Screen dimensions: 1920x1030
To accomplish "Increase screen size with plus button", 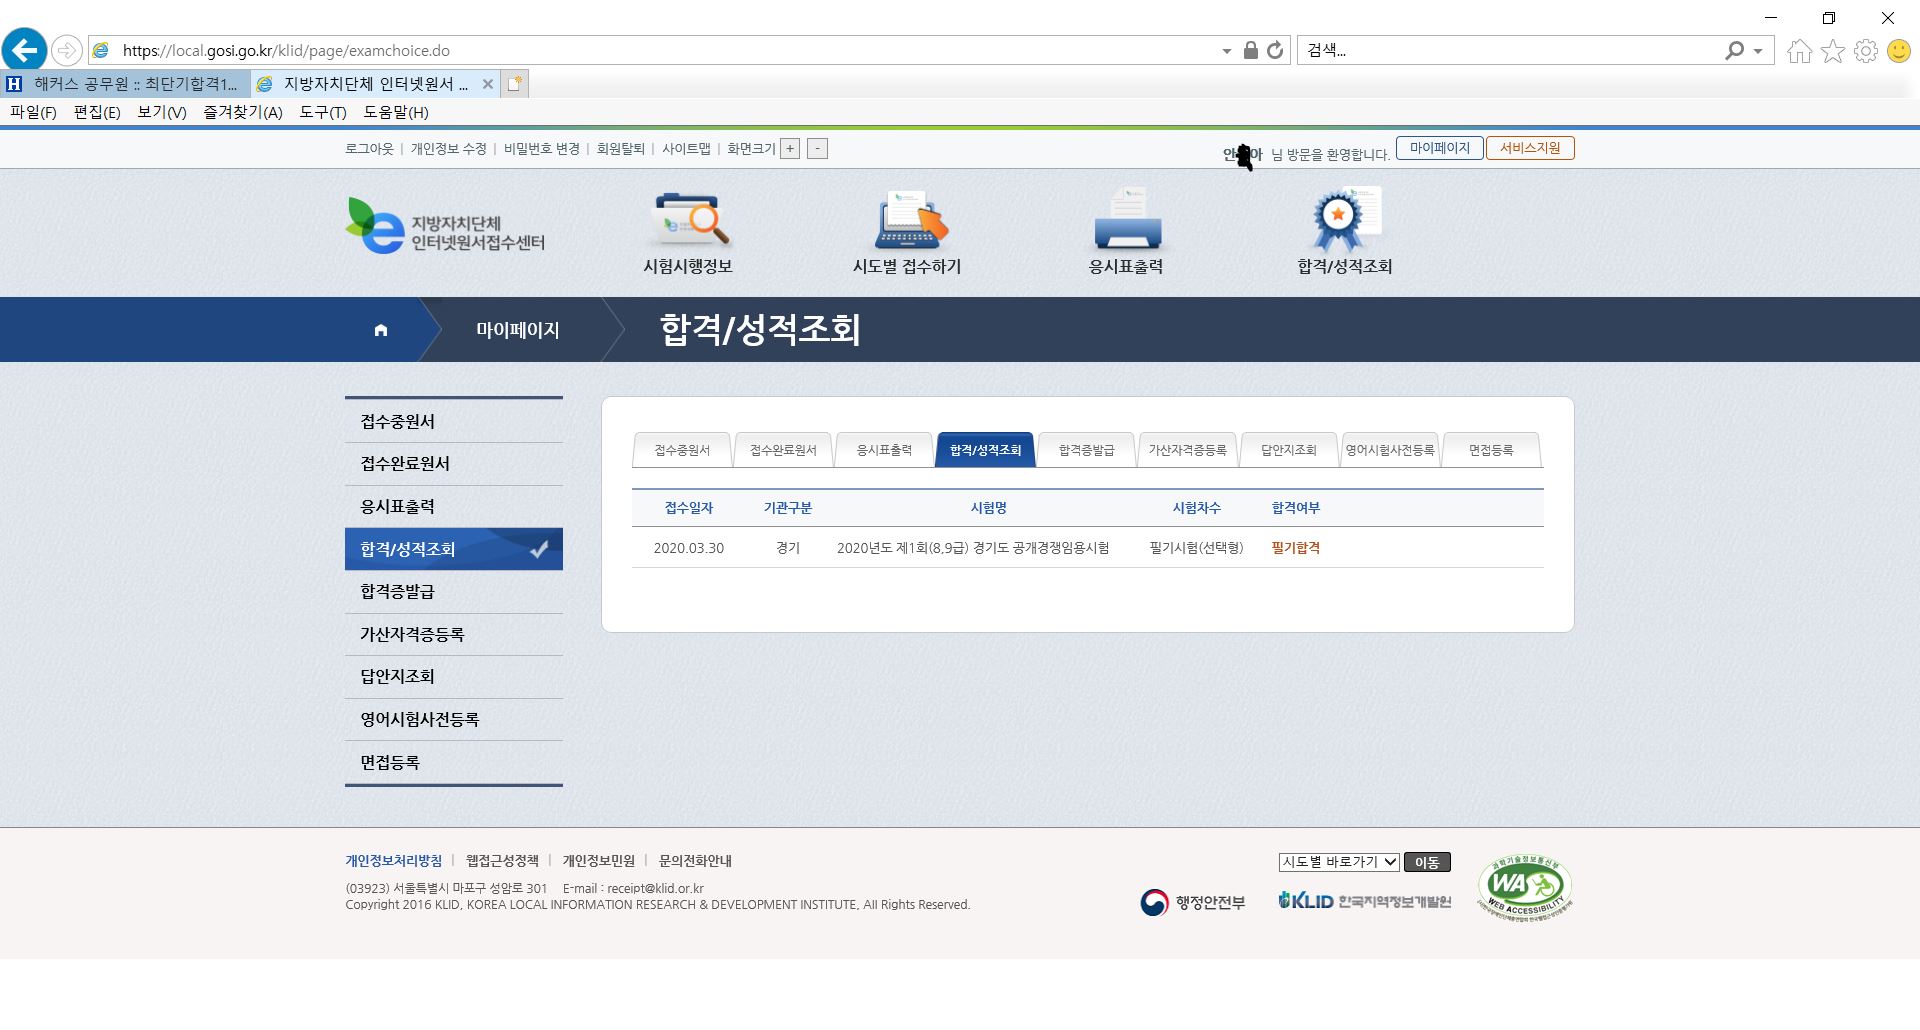I will tap(790, 149).
